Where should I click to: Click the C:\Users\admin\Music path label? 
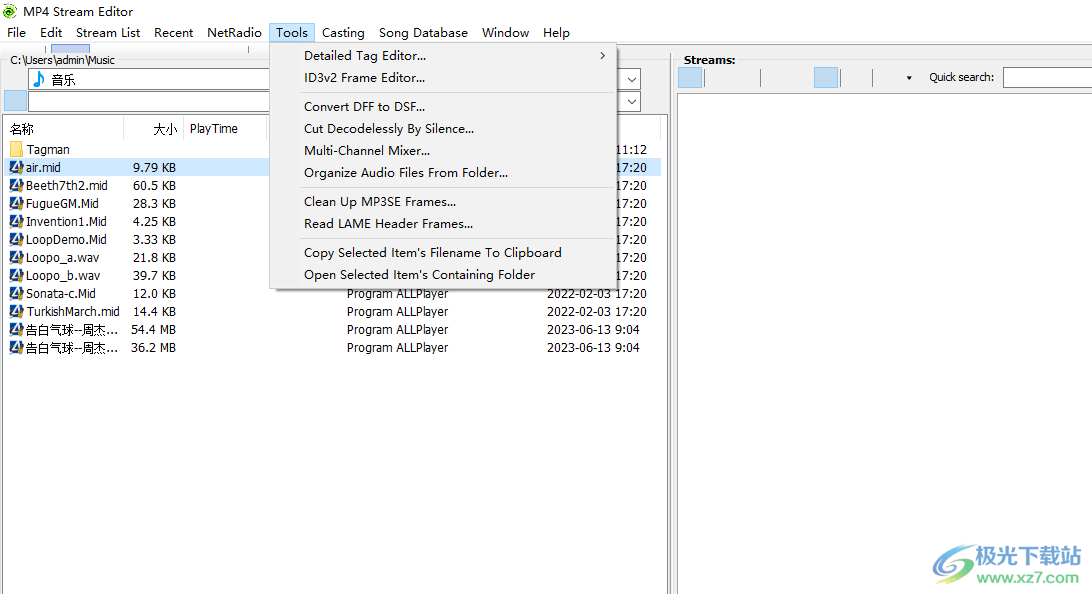tap(63, 60)
